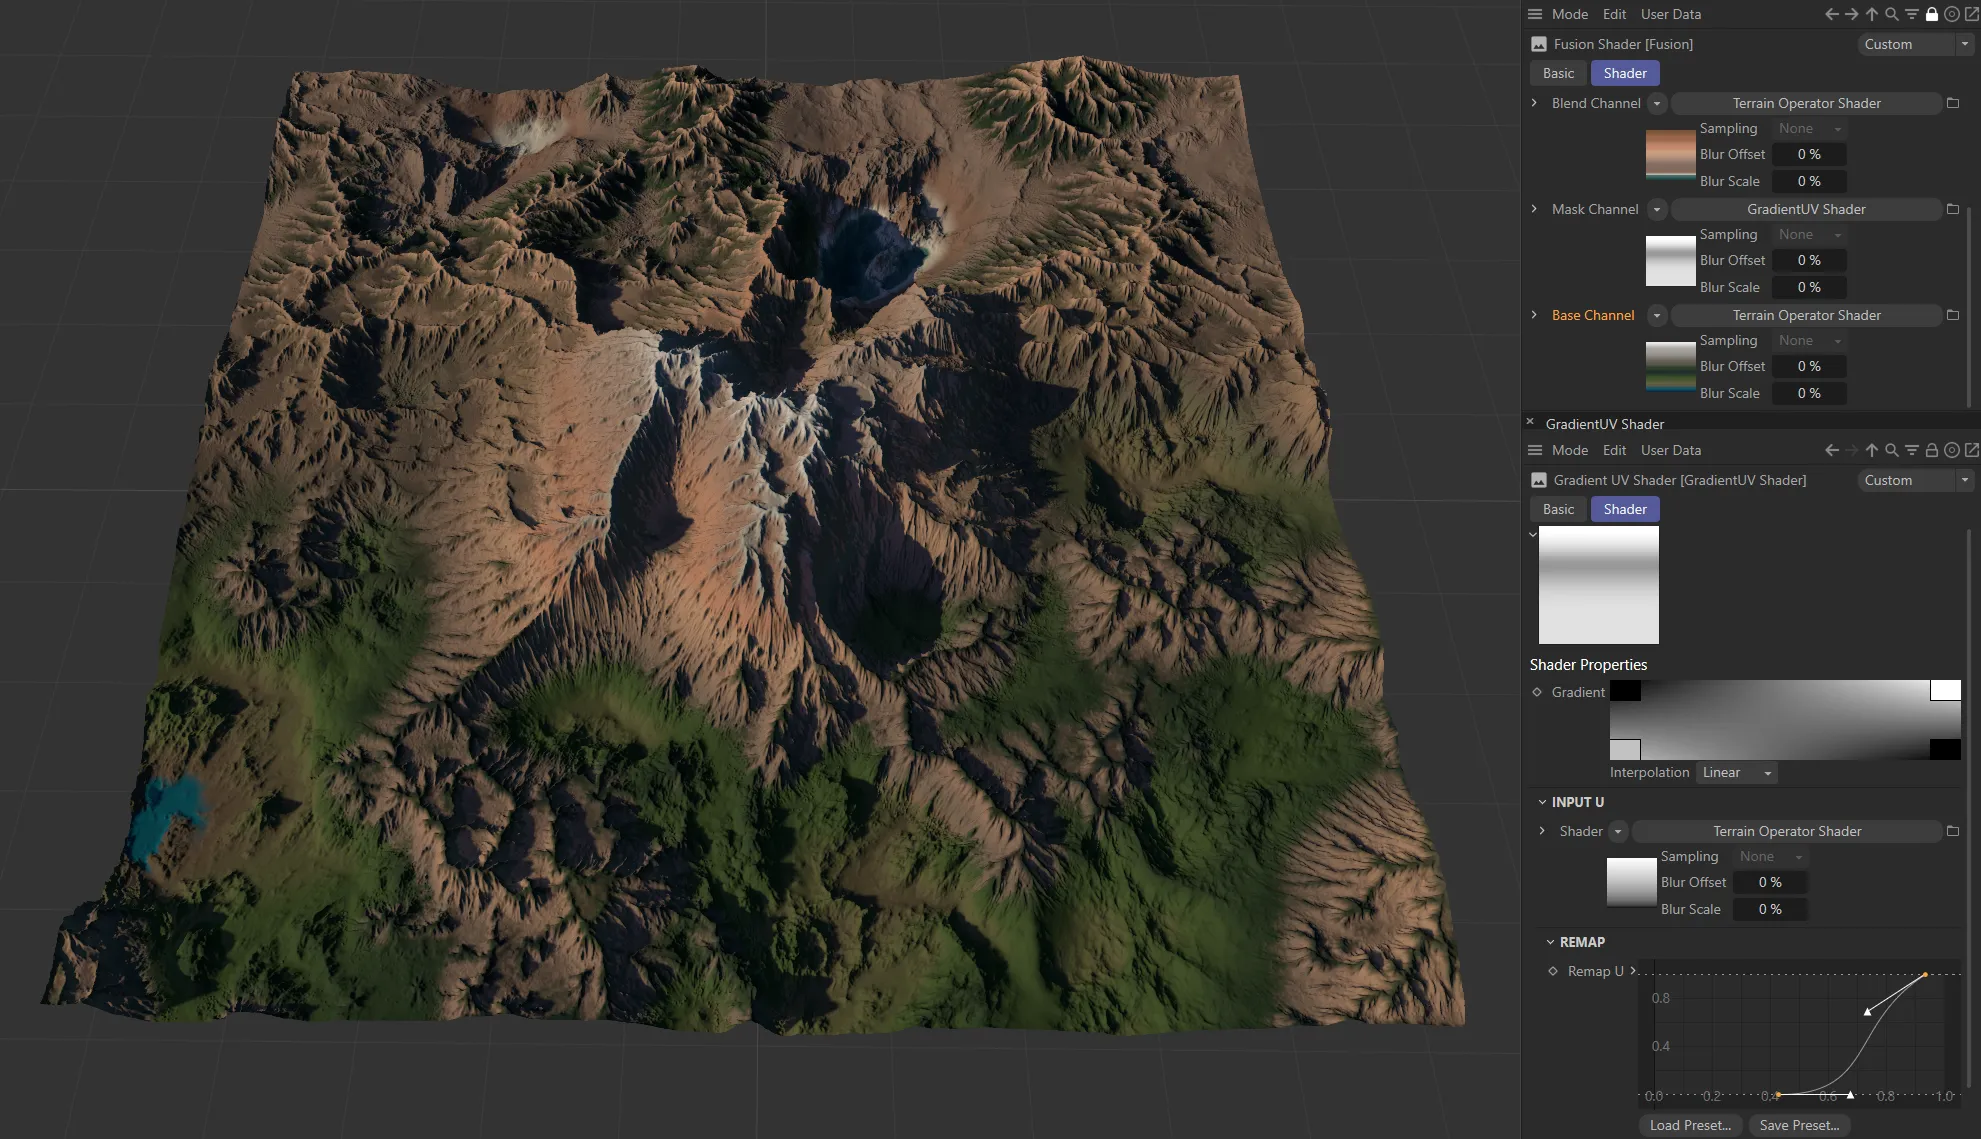Open the Fusion Shader panel hamburger menu
Screen dimensions: 1981x1139
[1535, 14]
